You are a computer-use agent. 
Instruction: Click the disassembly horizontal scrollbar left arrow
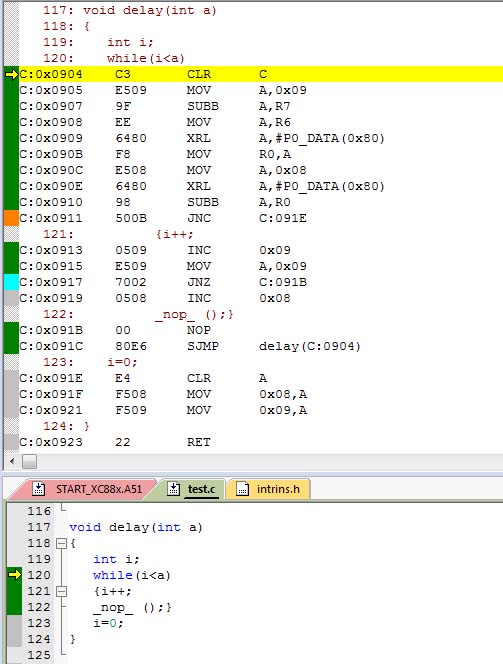[x=12, y=461]
